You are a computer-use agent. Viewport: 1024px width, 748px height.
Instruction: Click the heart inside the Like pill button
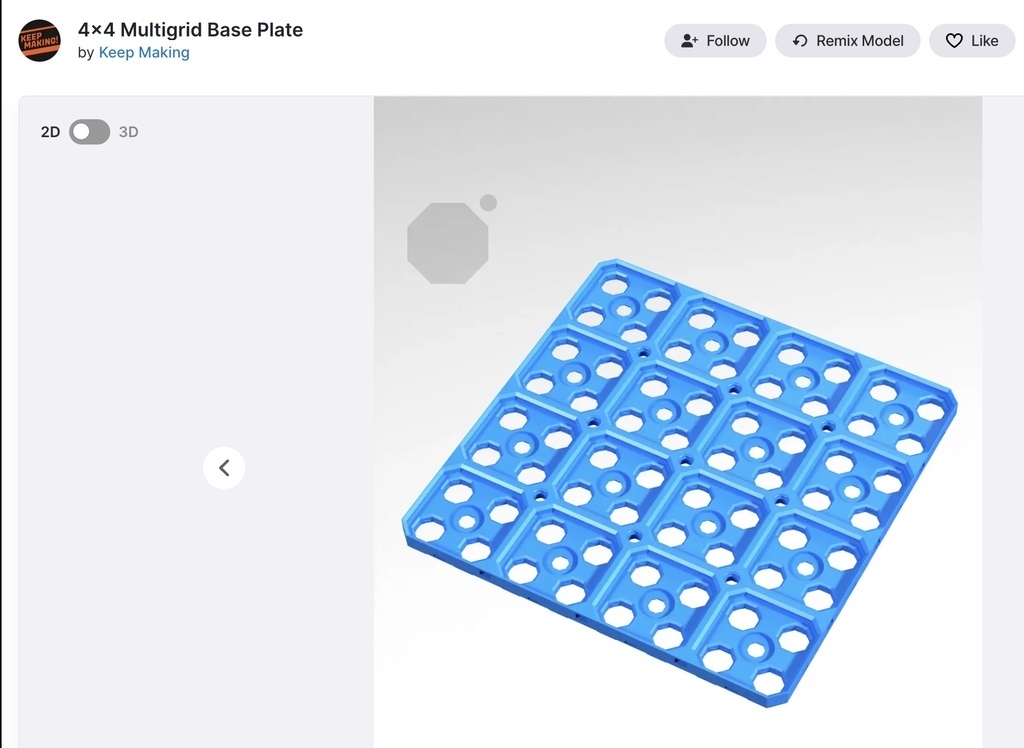pos(955,41)
